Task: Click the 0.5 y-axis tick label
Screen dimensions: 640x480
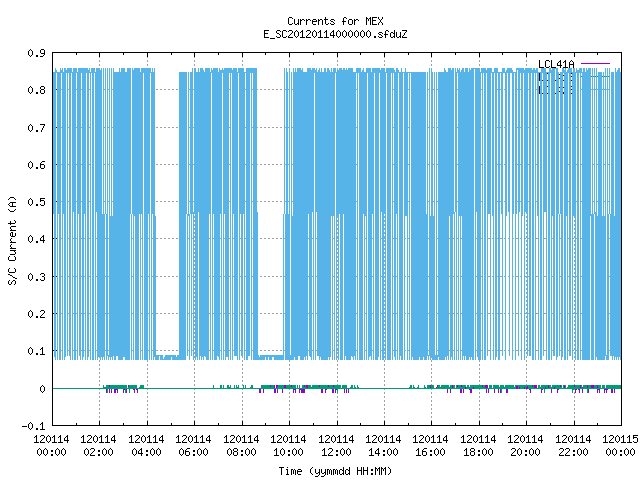Action: [x=36, y=202]
